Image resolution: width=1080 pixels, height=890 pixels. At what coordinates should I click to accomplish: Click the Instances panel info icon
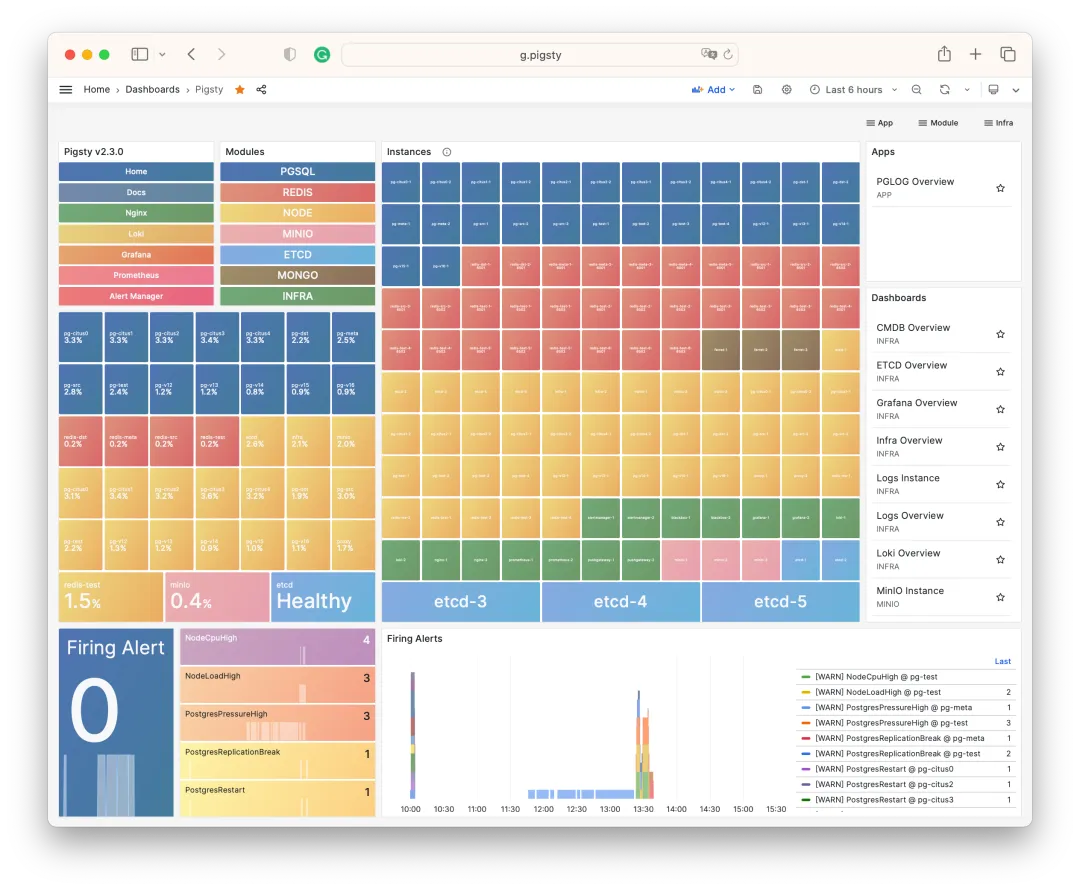447,152
